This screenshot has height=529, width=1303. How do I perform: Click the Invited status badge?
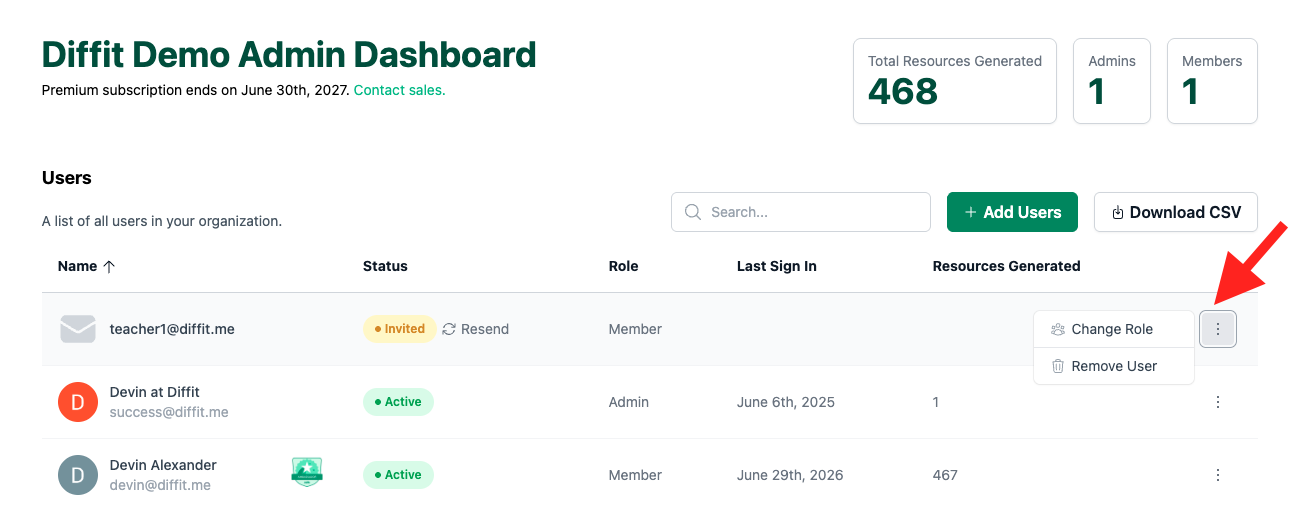click(x=400, y=329)
